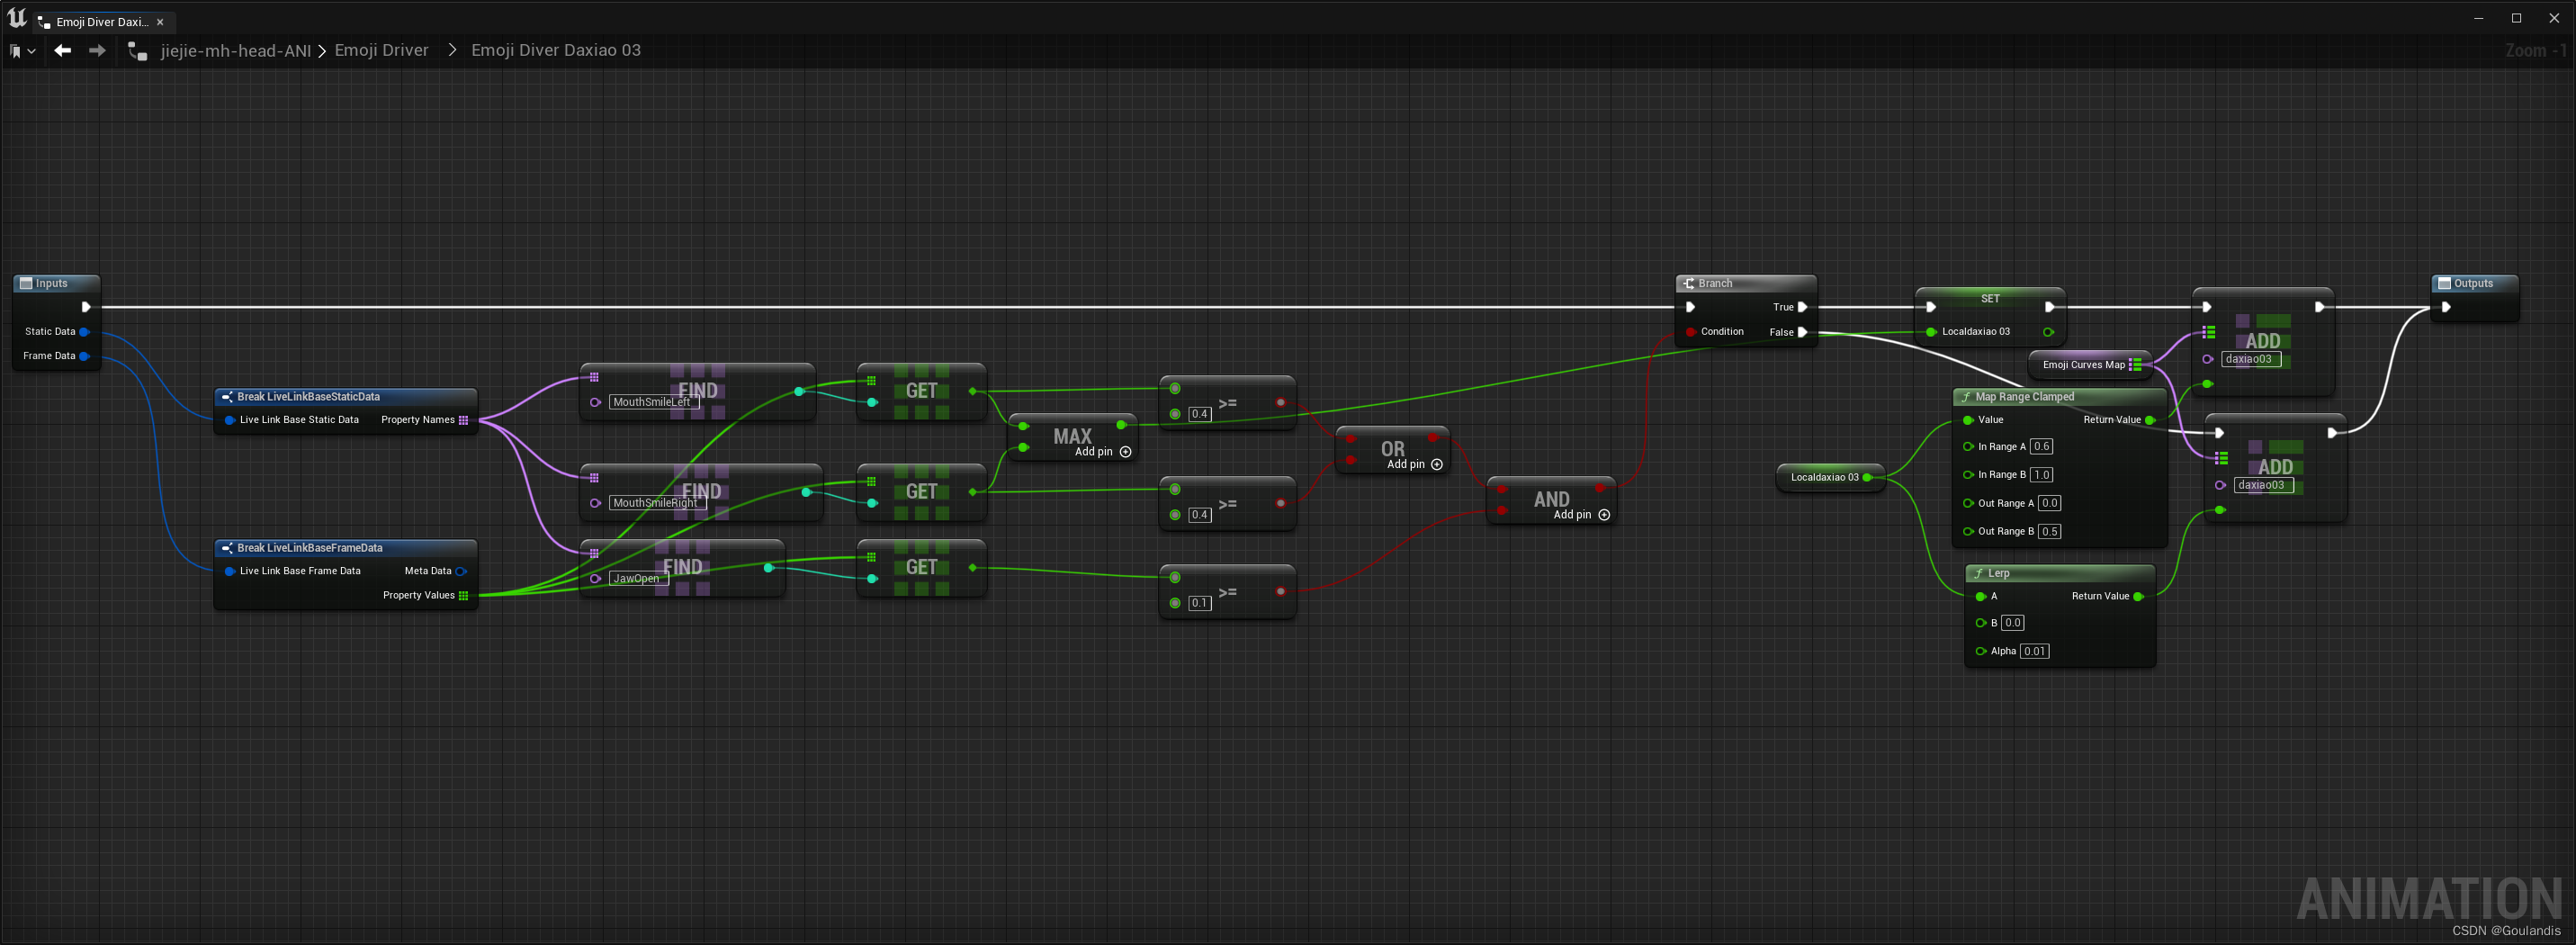The image size is (2576, 945).
Task: Select the Map Range Clamped node header
Action: tap(2059, 397)
